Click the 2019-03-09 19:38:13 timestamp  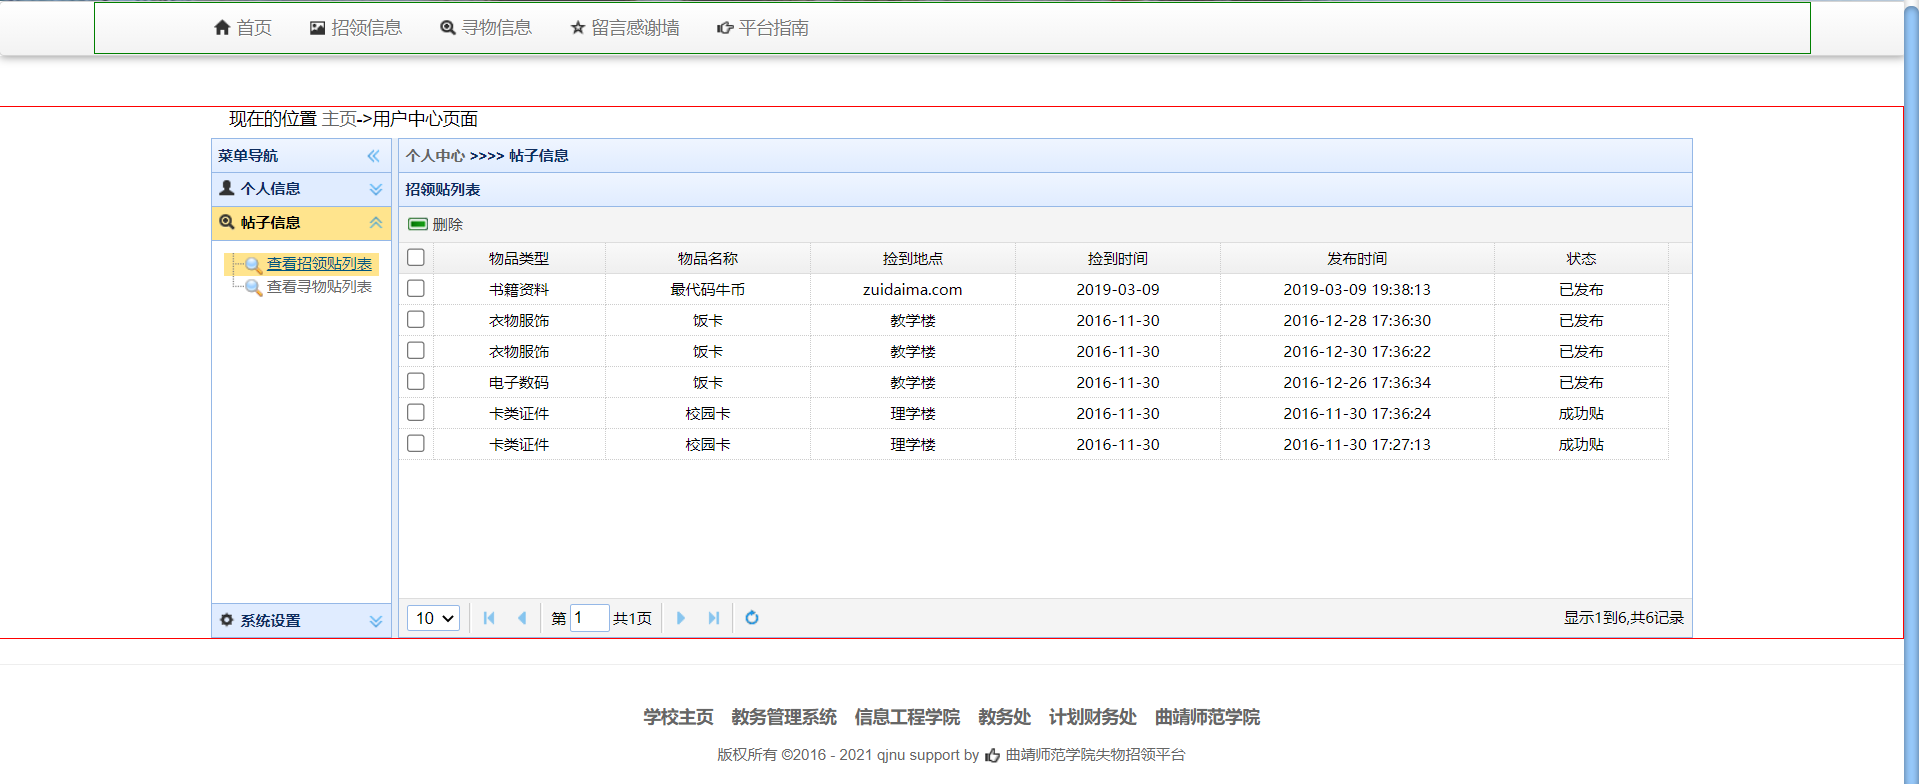click(x=1357, y=289)
